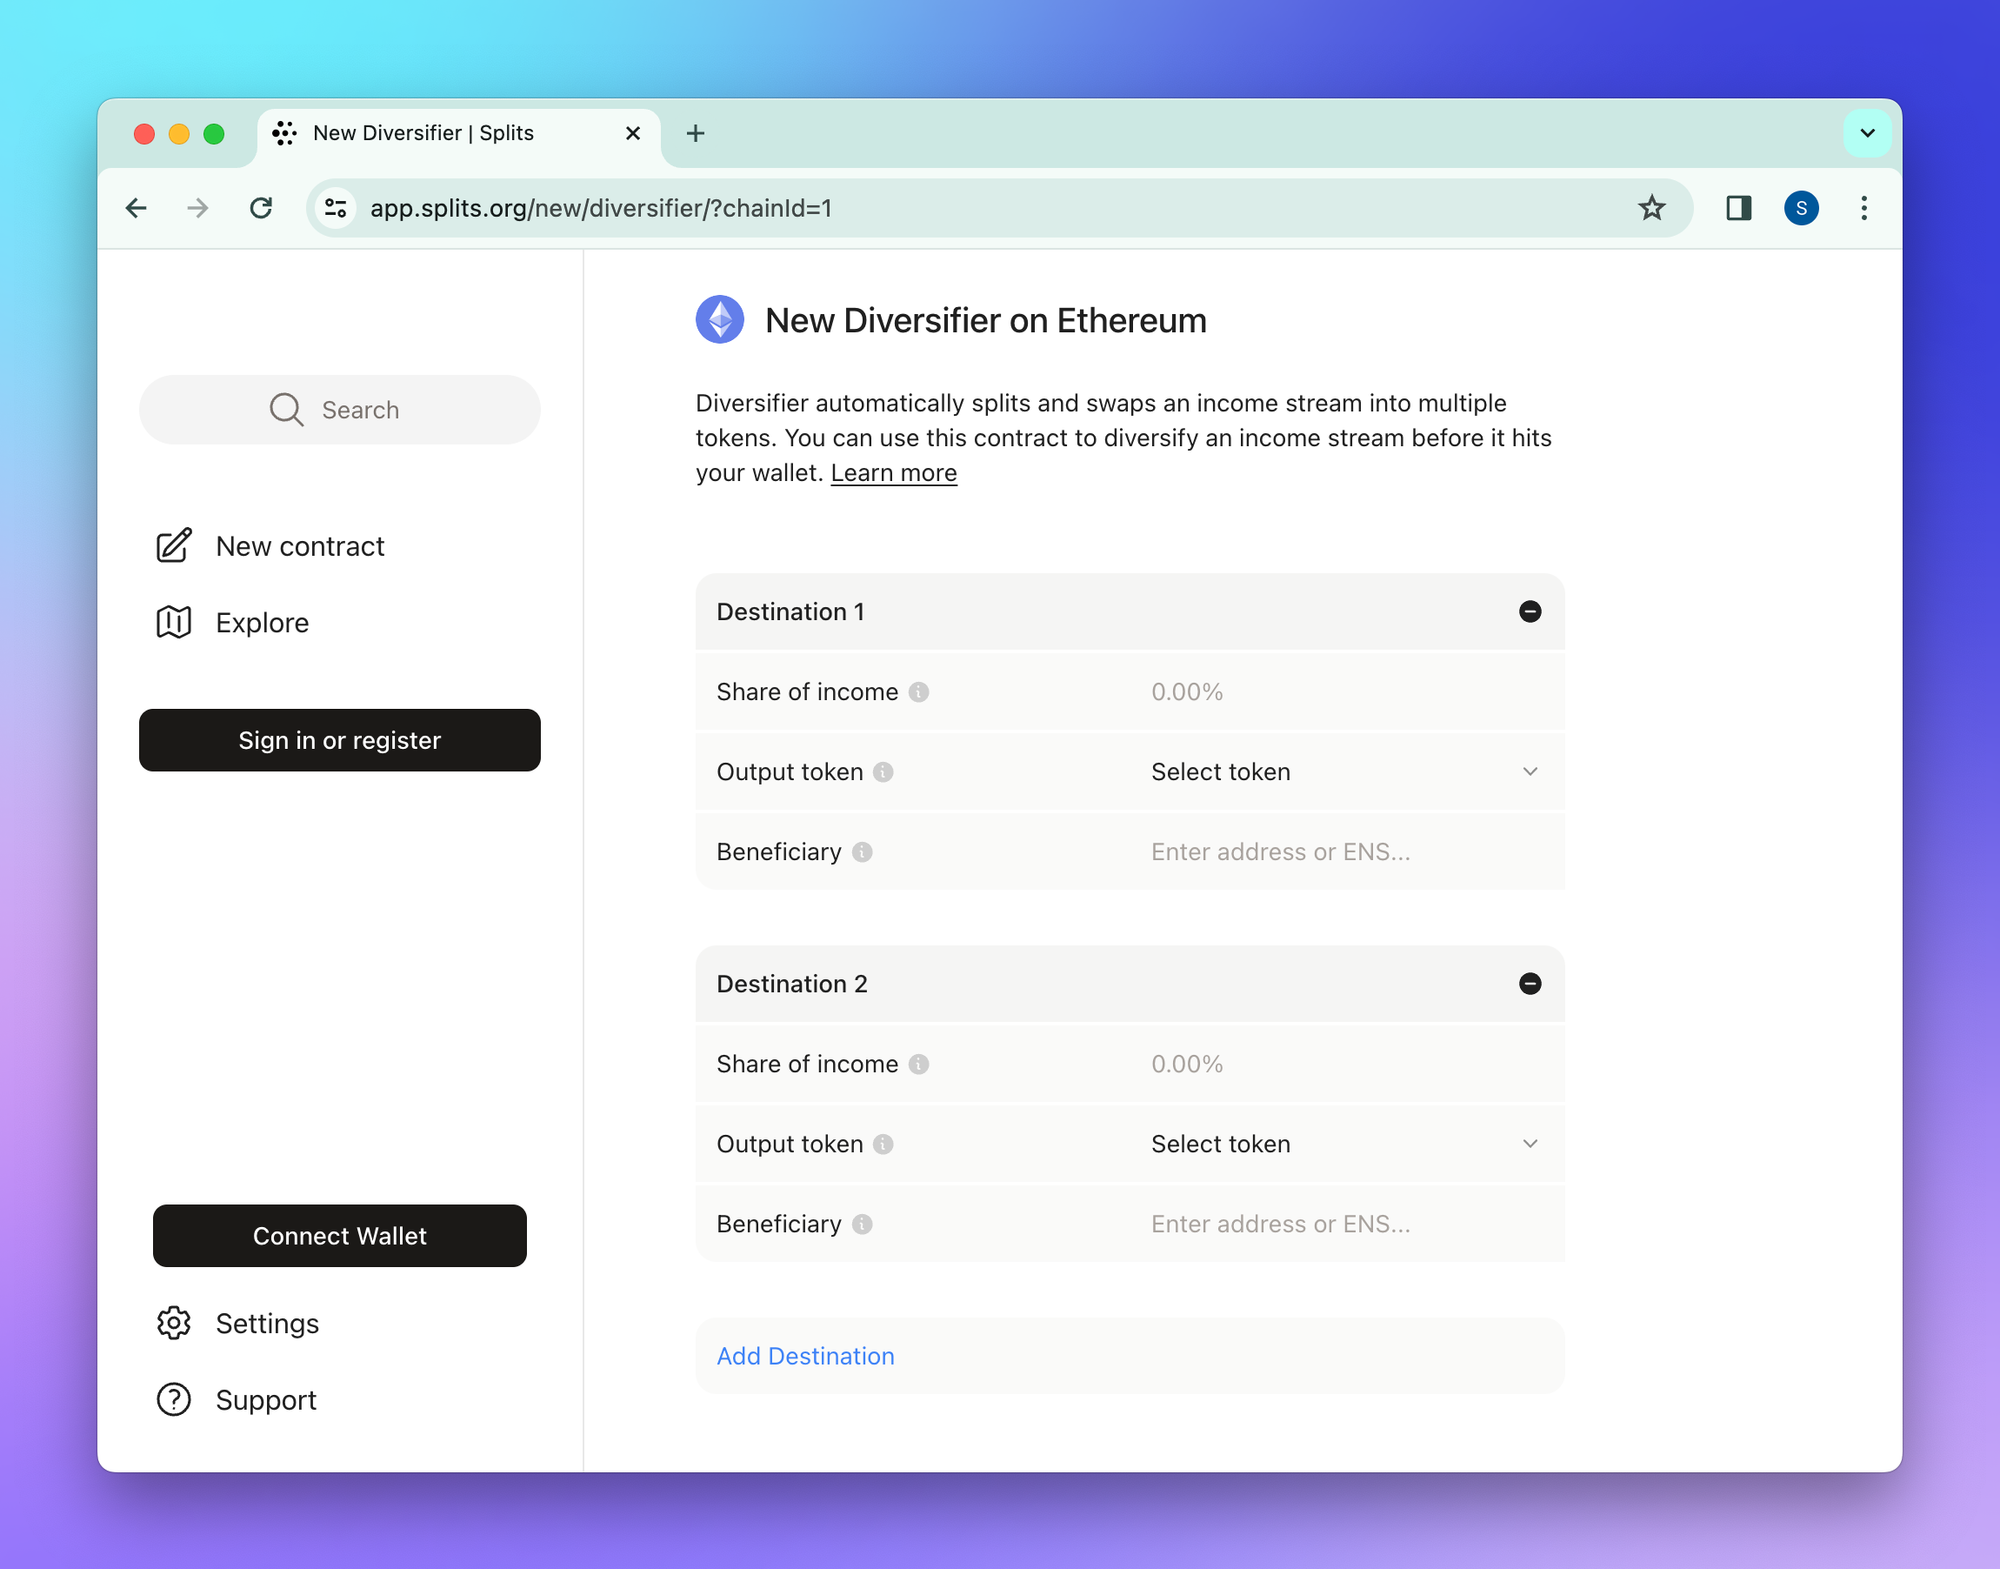Open browser side panel icon
The height and width of the screenshot is (1569, 2000).
1738,208
